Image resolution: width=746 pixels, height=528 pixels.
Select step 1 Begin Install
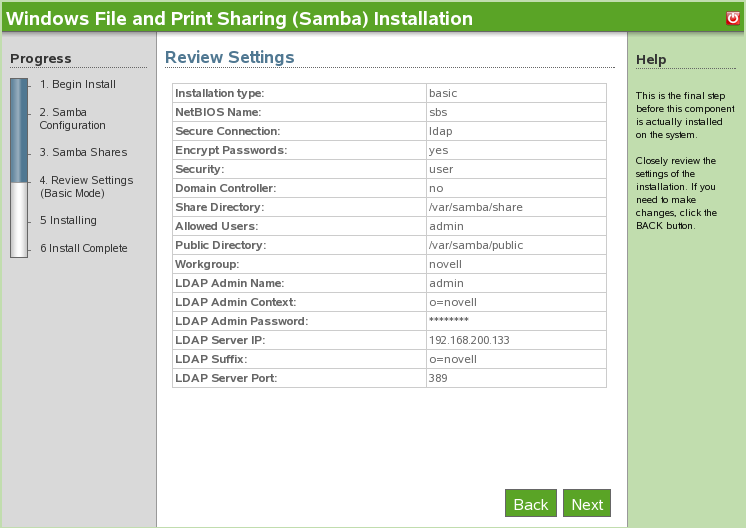click(x=78, y=85)
